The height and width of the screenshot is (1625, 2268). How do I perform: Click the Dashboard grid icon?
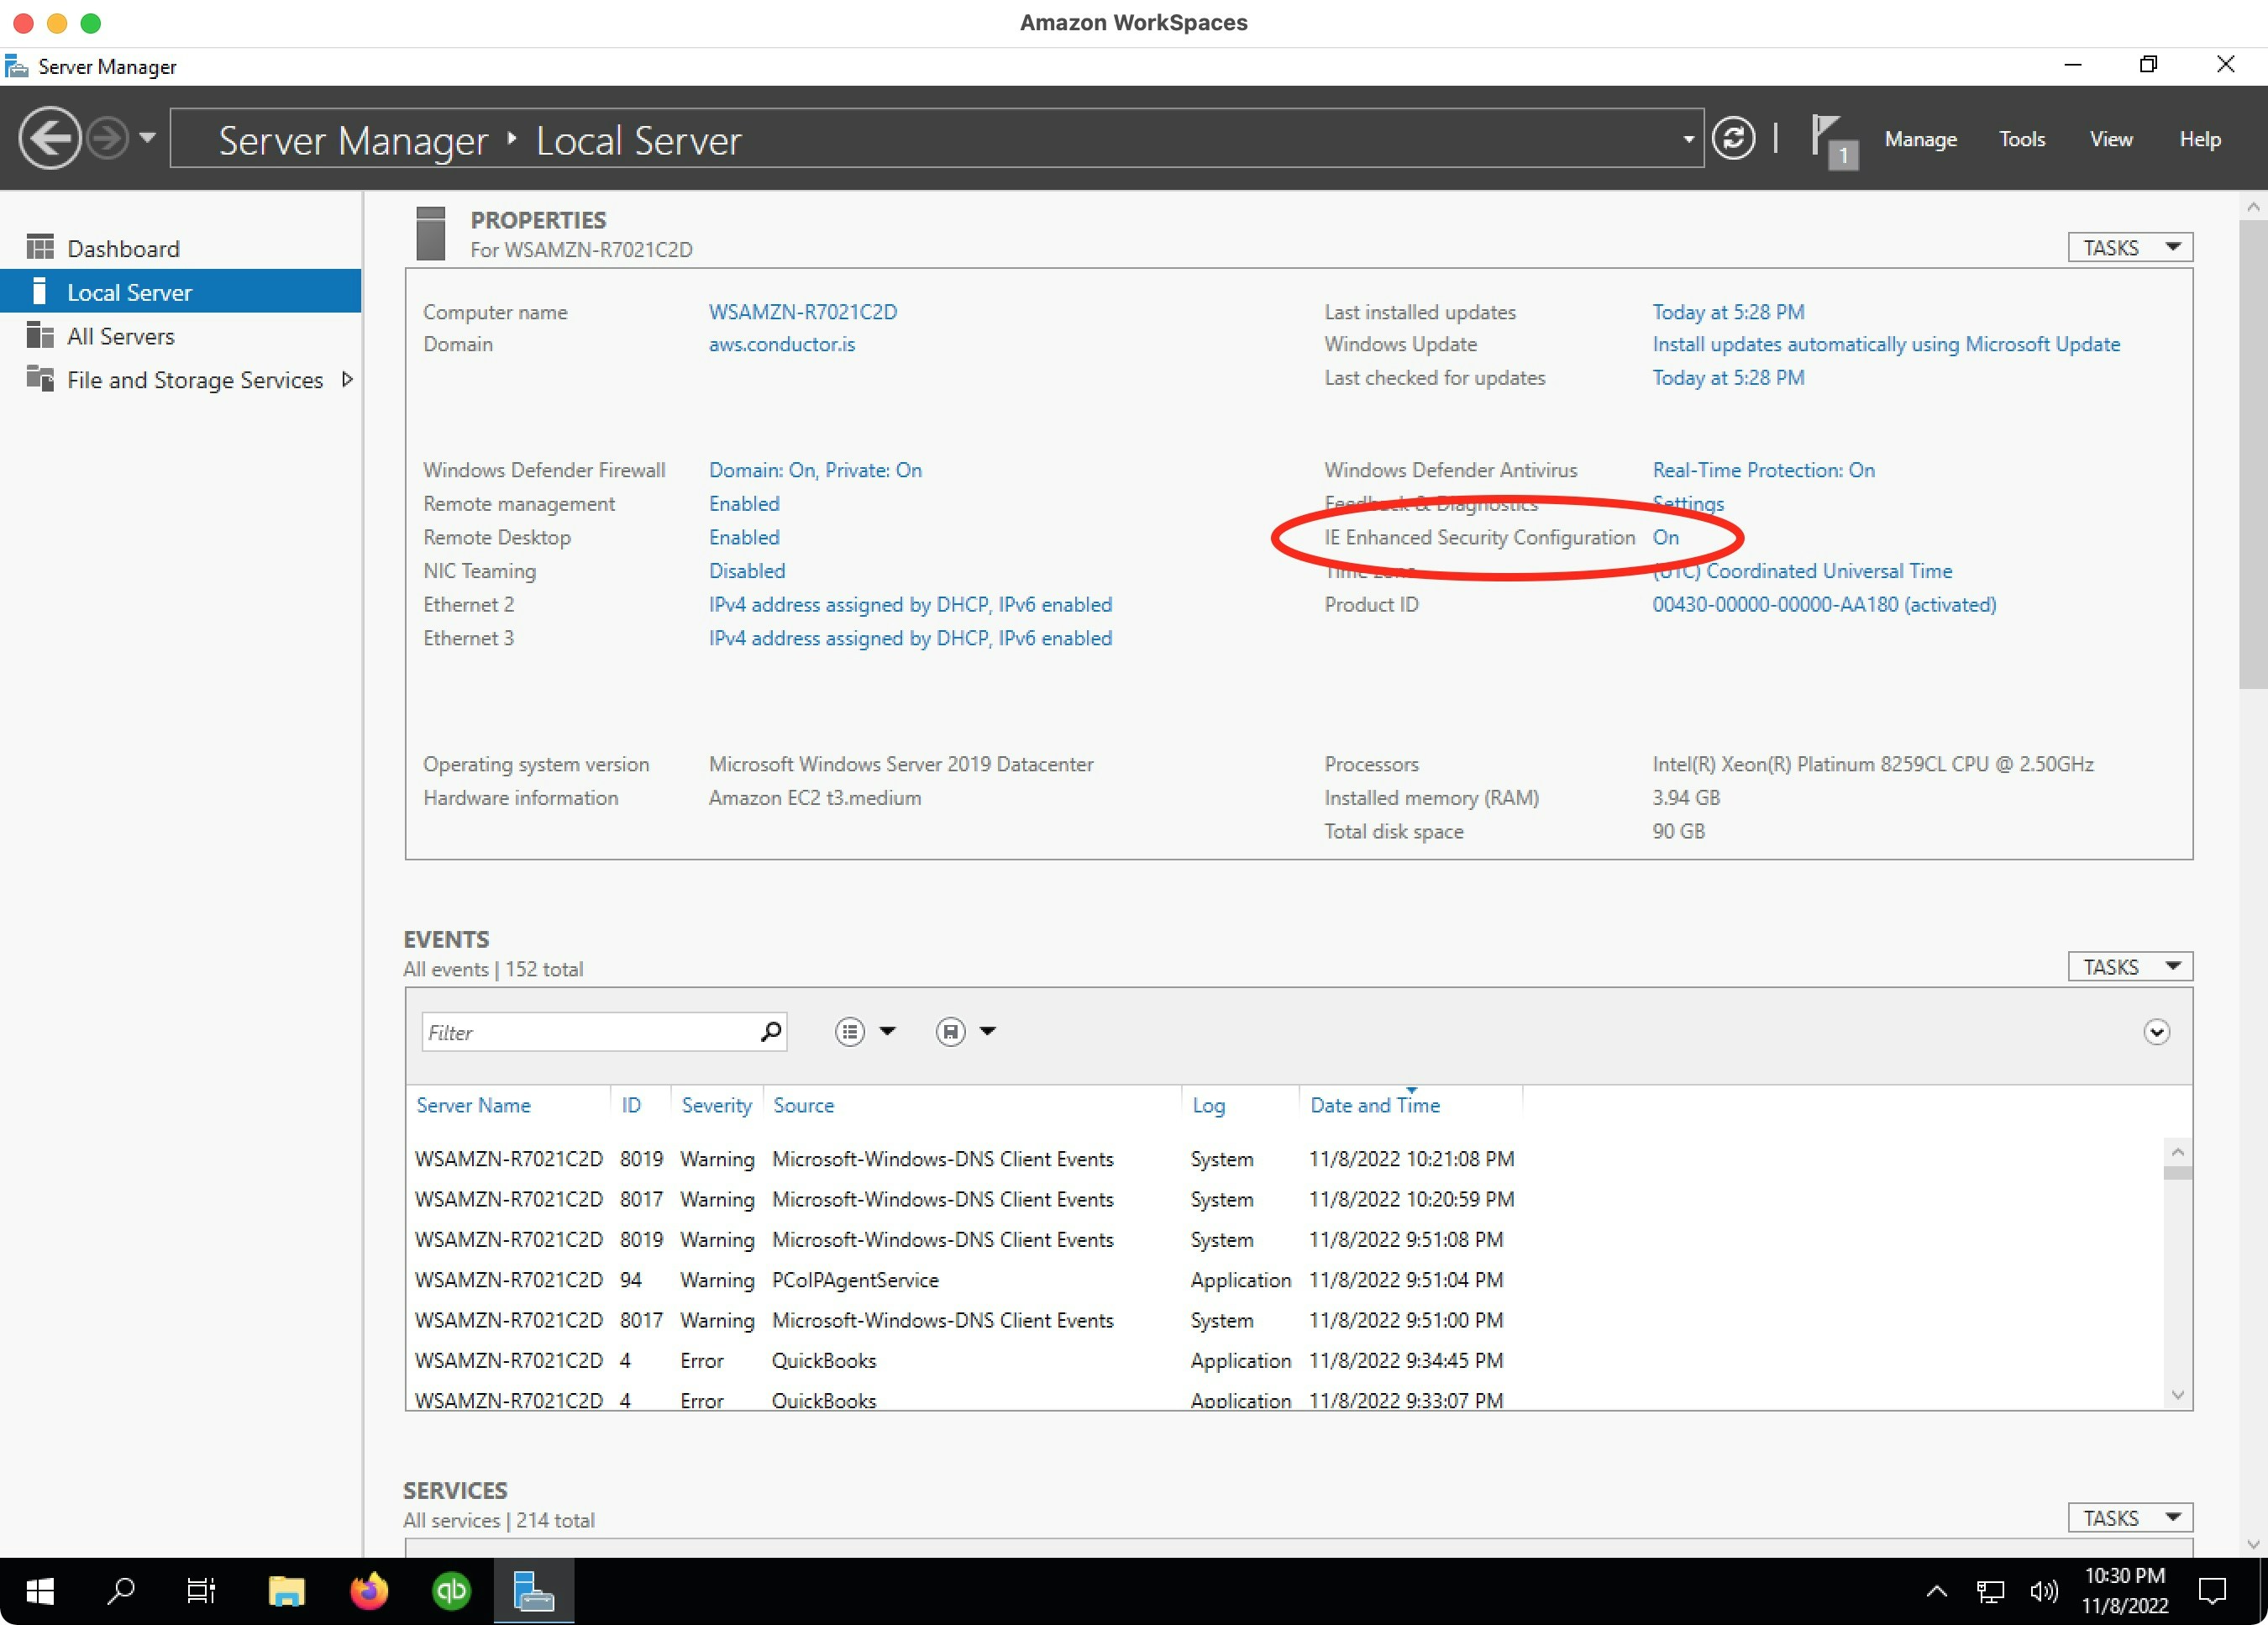[40, 247]
